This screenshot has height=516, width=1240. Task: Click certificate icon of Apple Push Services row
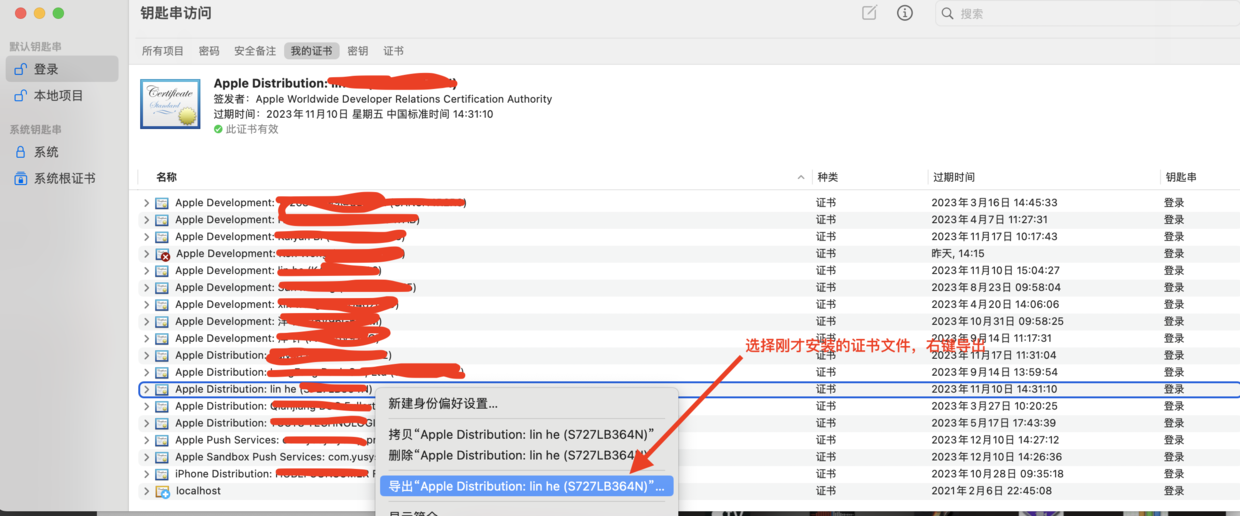coord(162,441)
